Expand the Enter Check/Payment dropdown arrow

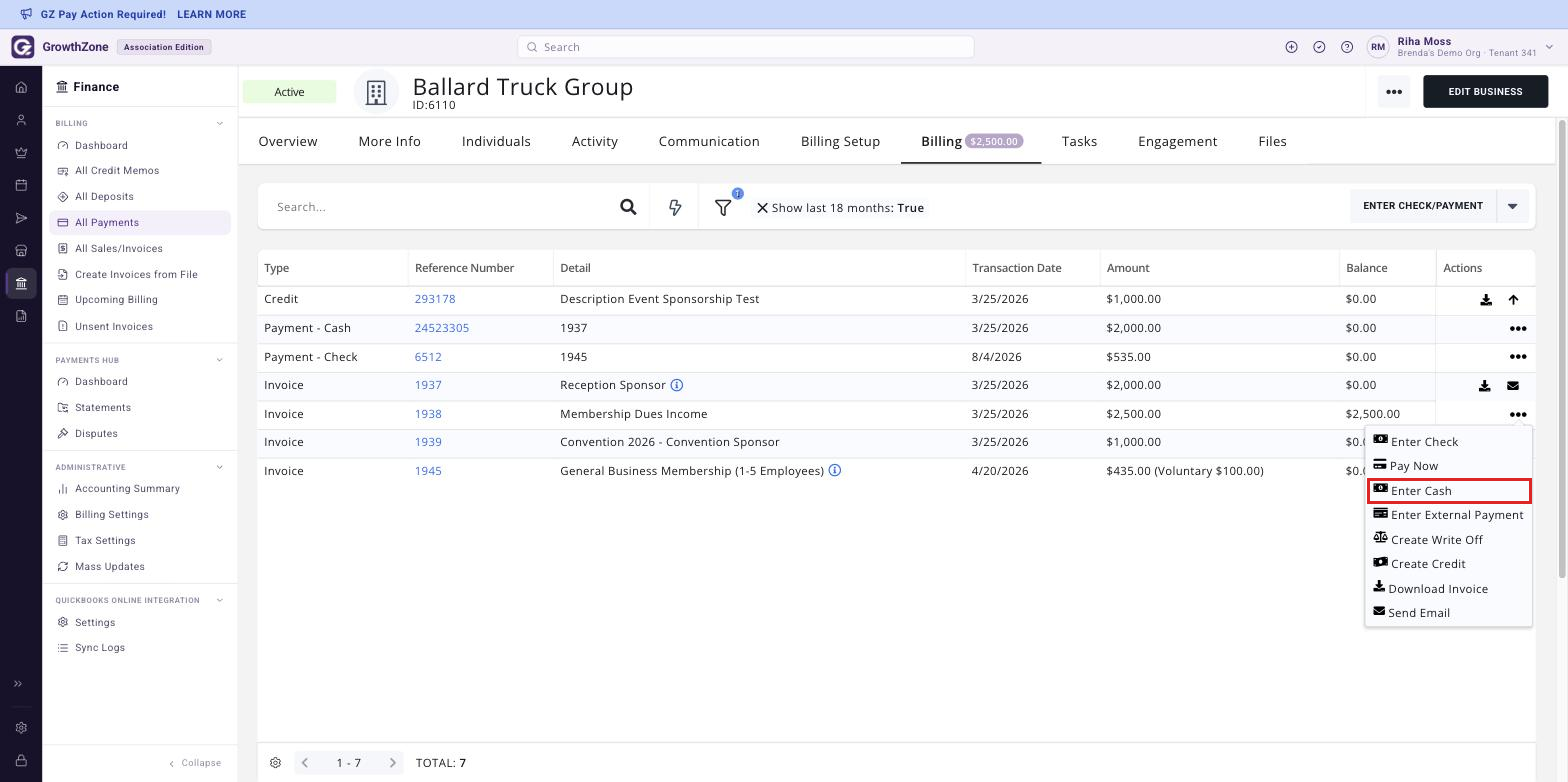(x=1513, y=206)
